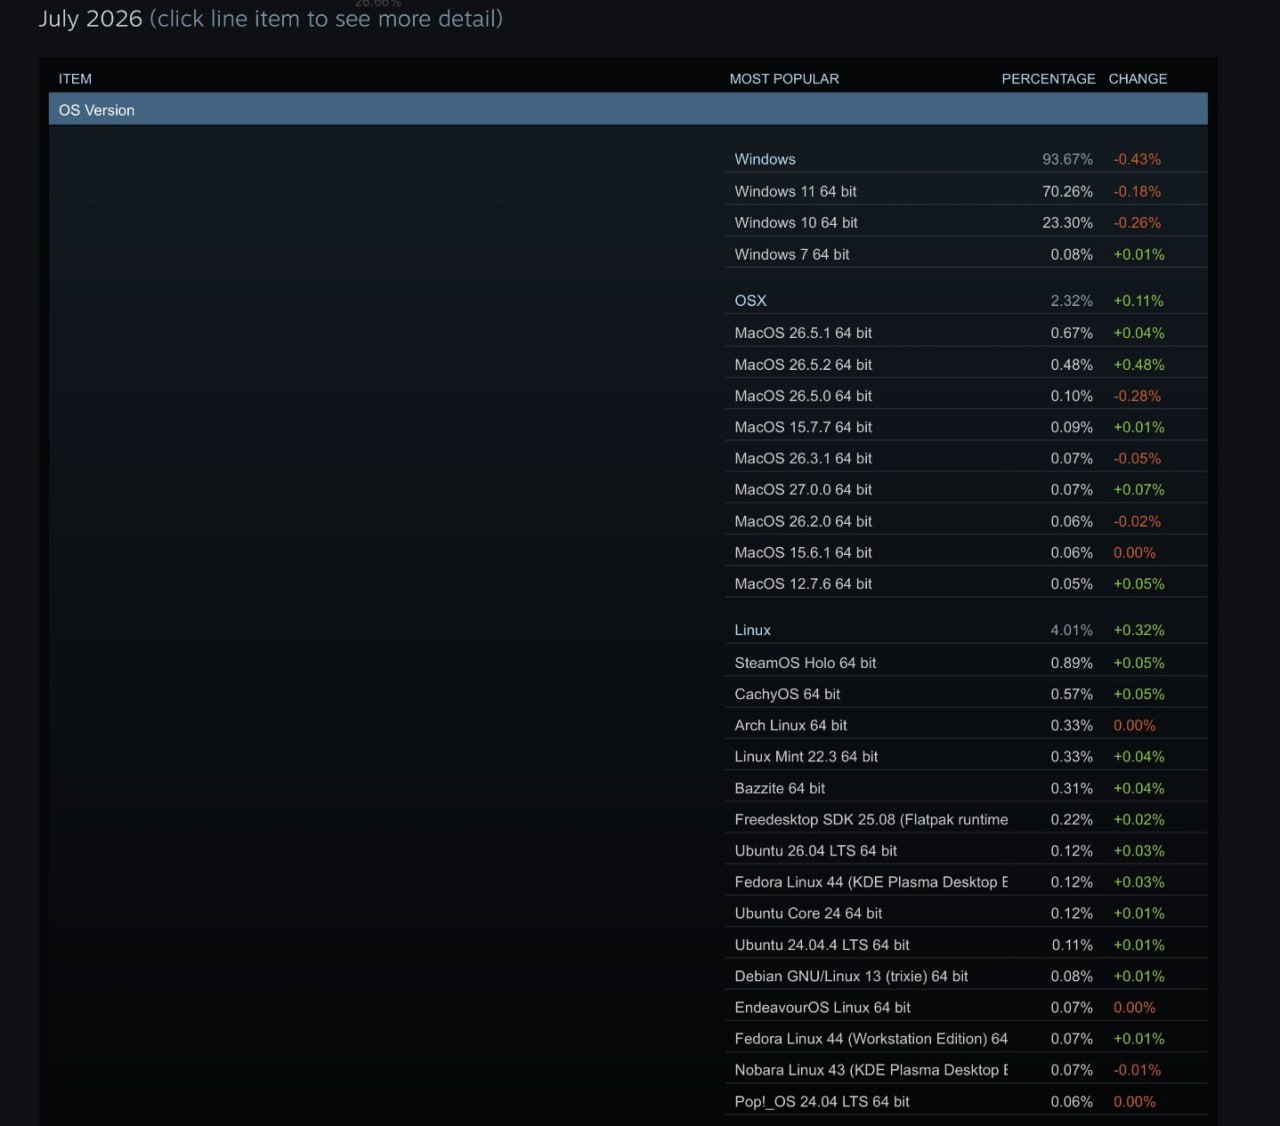Select the Linux category row
This screenshot has width=1280, height=1126.
tap(966, 630)
